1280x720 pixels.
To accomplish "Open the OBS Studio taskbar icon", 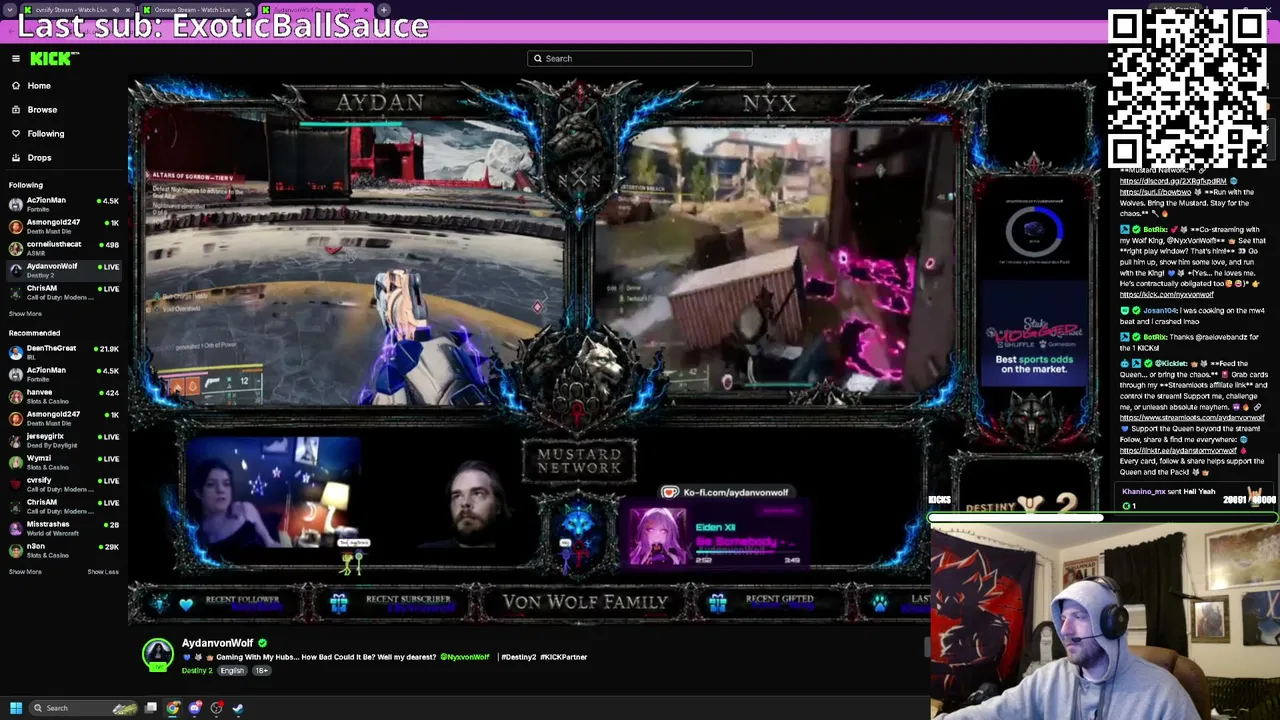I will coord(217,708).
